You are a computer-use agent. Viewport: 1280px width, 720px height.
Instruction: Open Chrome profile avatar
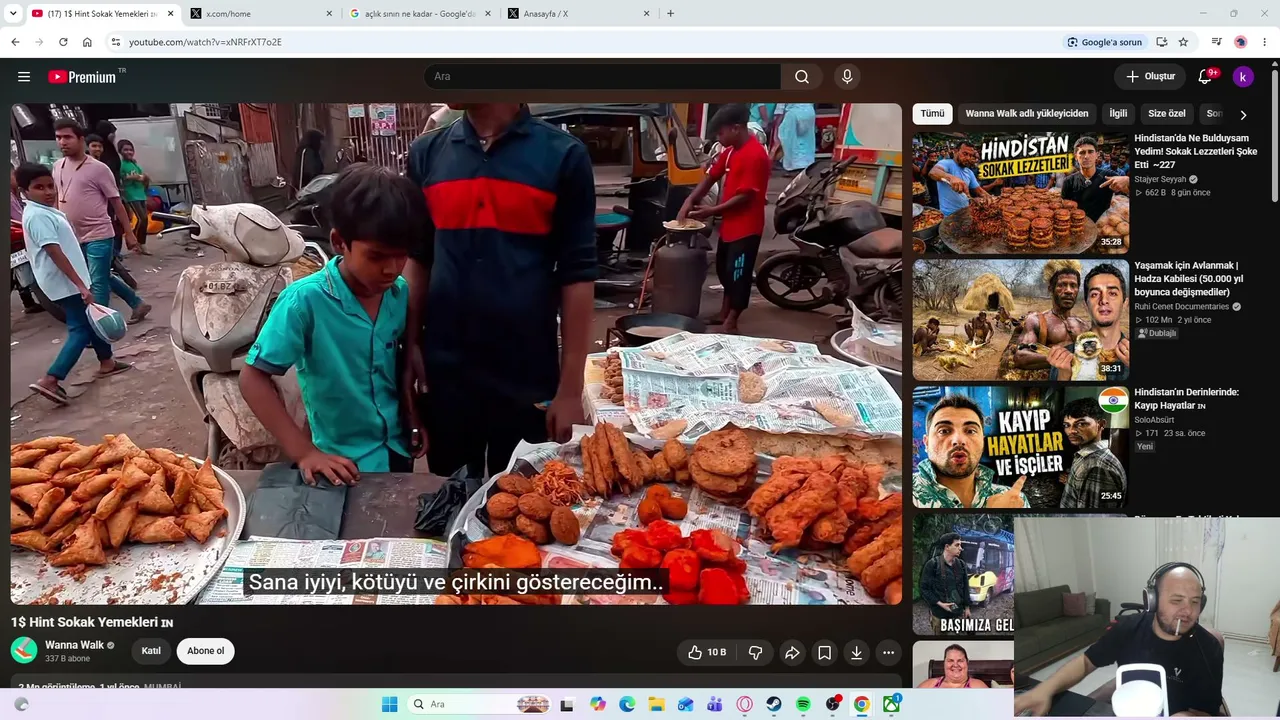click(1241, 42)
